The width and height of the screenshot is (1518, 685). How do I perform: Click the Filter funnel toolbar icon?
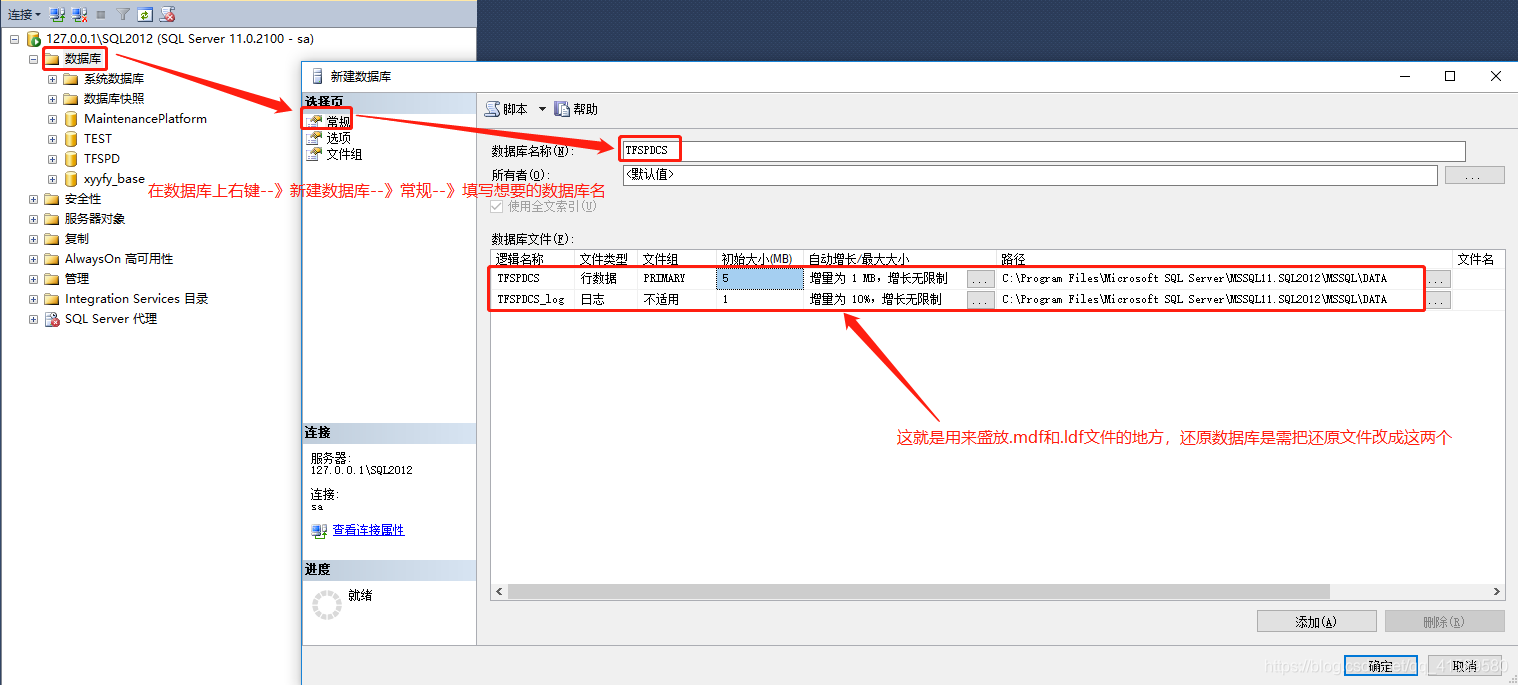[123, 15]
